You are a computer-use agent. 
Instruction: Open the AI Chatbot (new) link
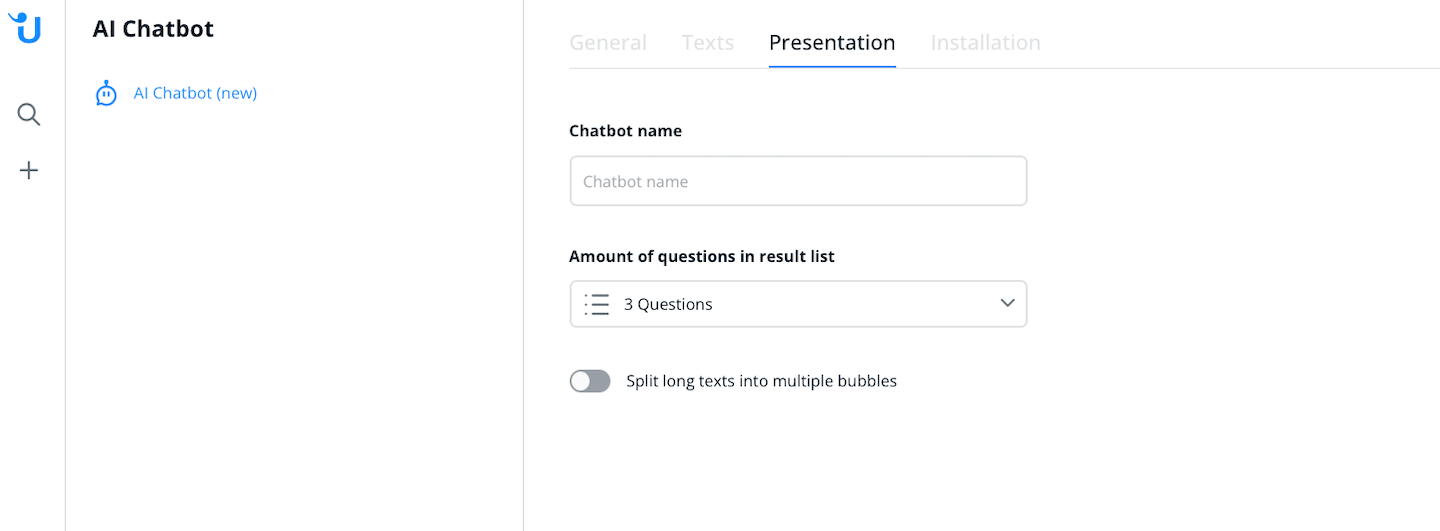195,93
